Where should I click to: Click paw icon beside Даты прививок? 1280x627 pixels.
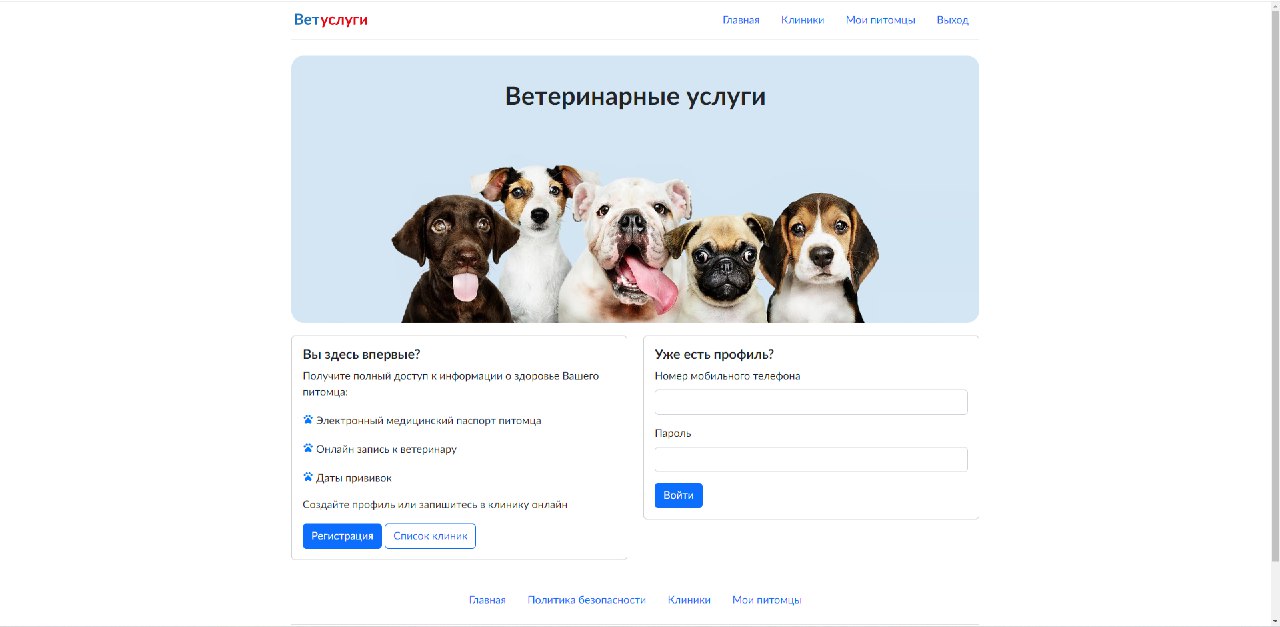(308, 477)
